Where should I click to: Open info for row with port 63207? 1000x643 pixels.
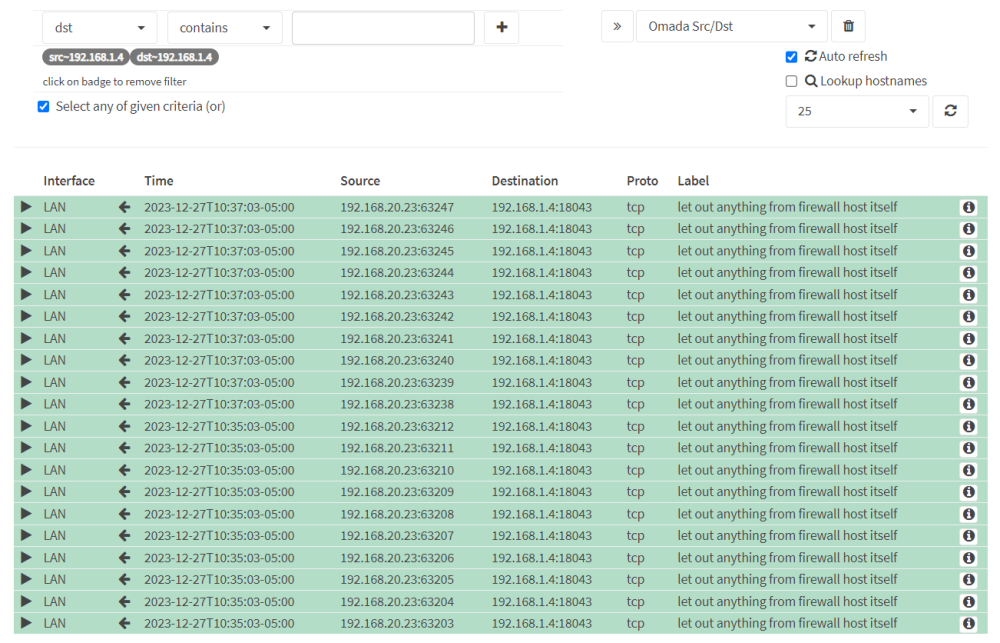tap(968, 536)
